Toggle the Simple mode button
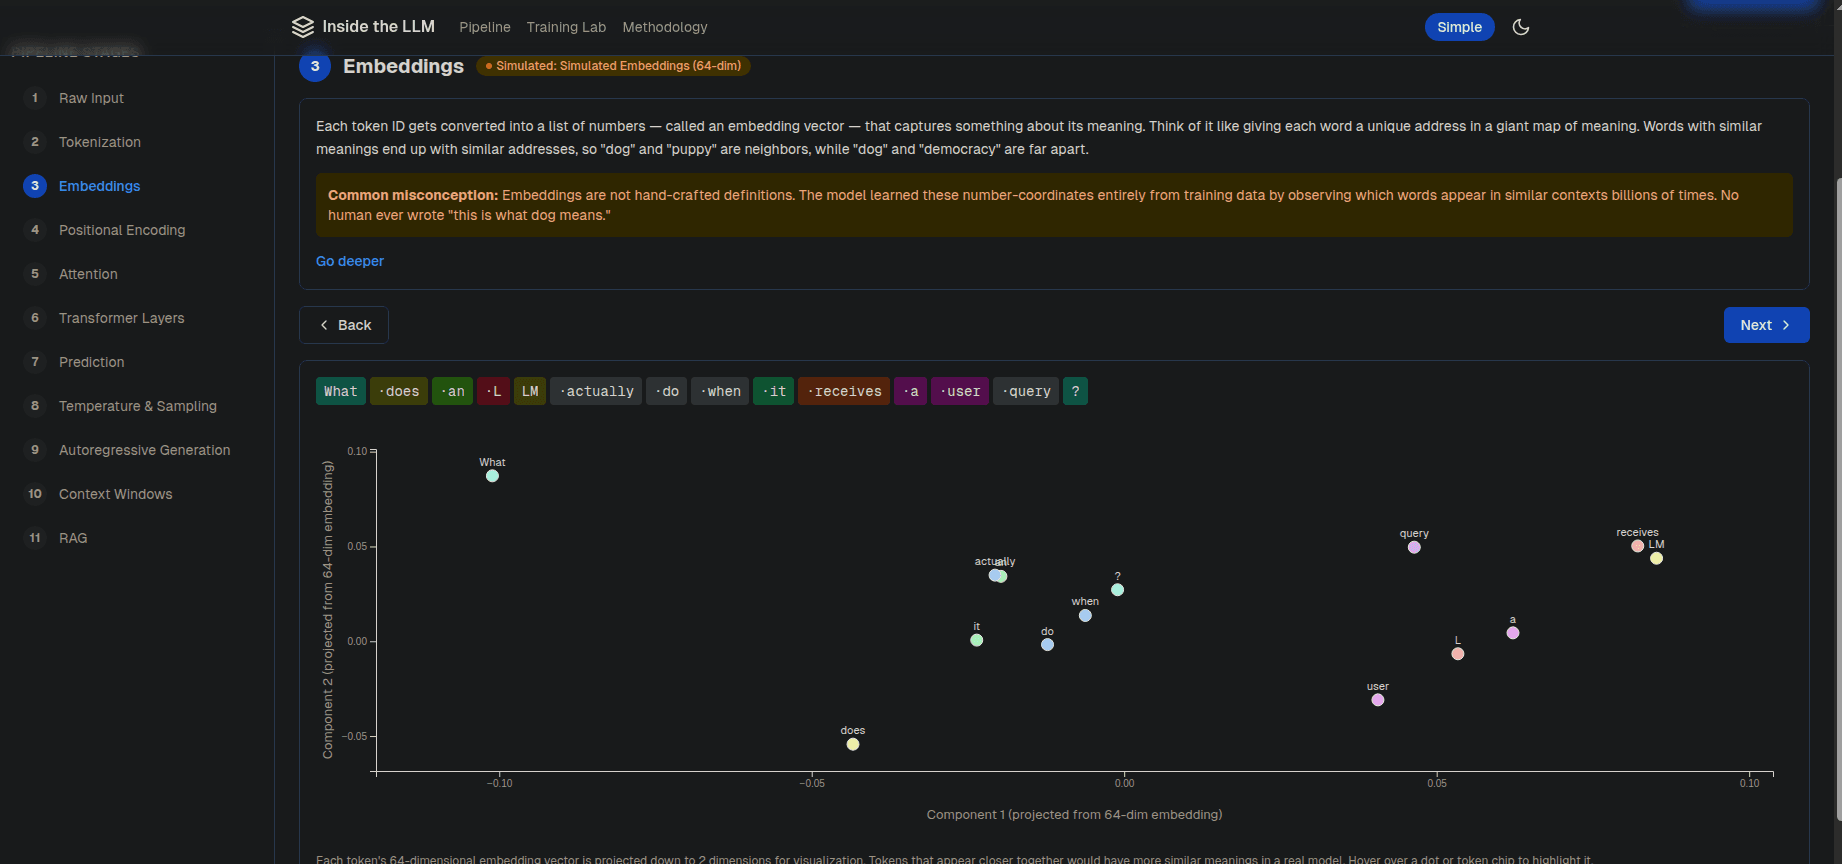 (1459, 27)
